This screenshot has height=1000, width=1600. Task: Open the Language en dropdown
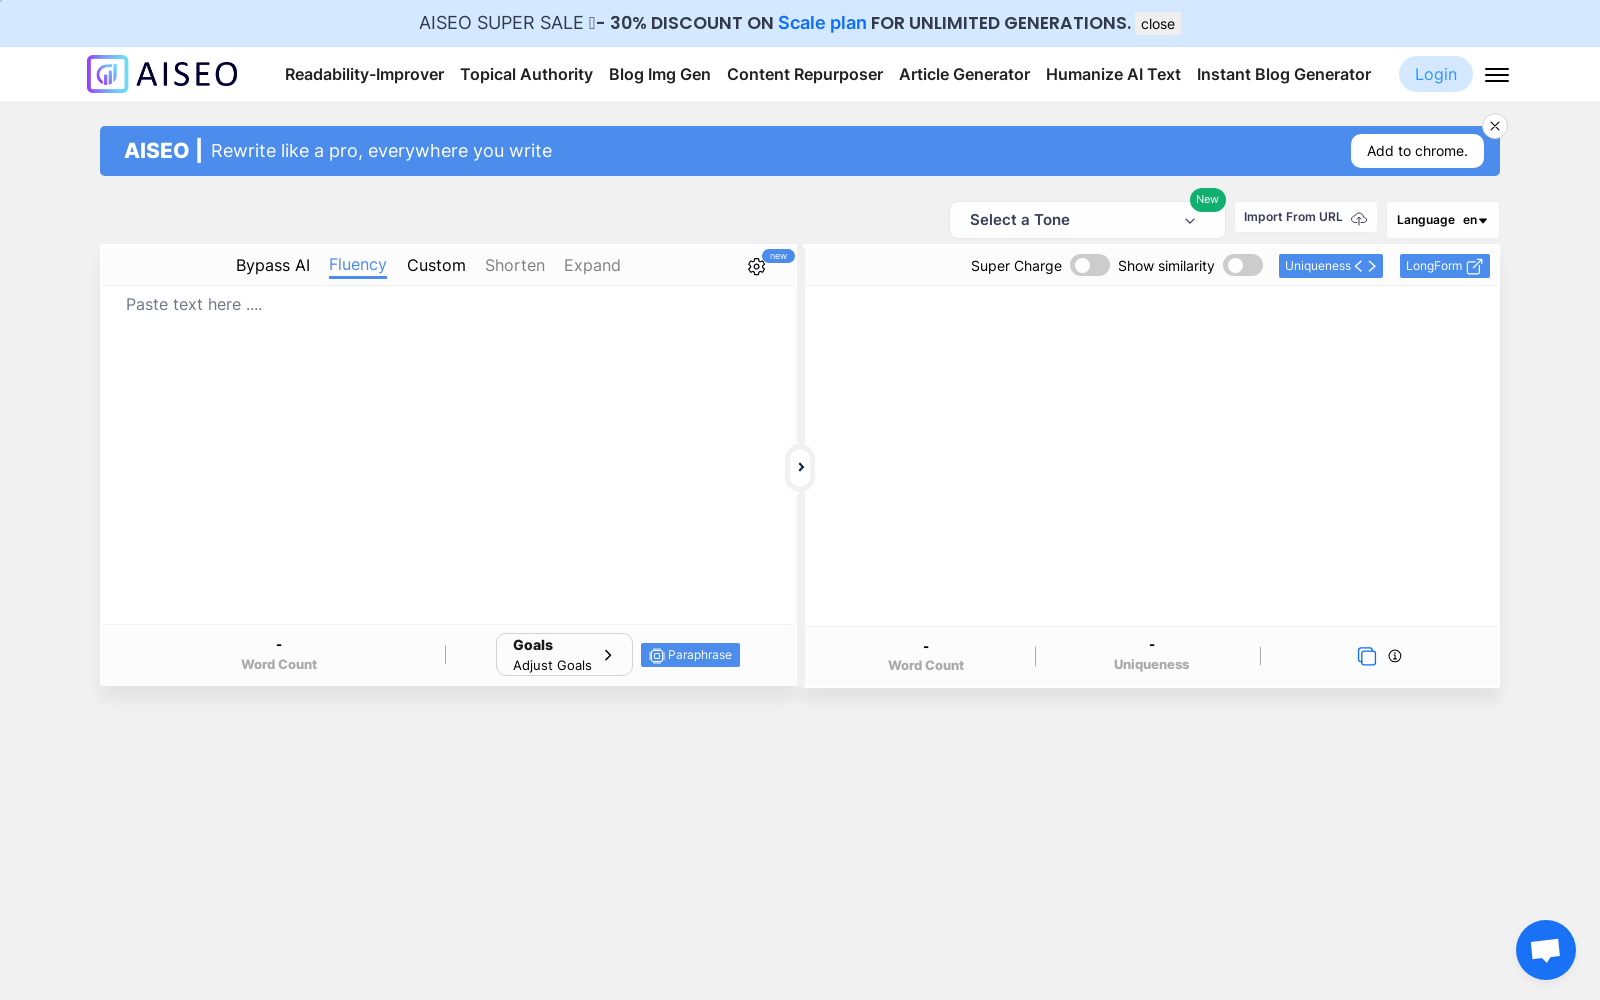[1442, 220]
